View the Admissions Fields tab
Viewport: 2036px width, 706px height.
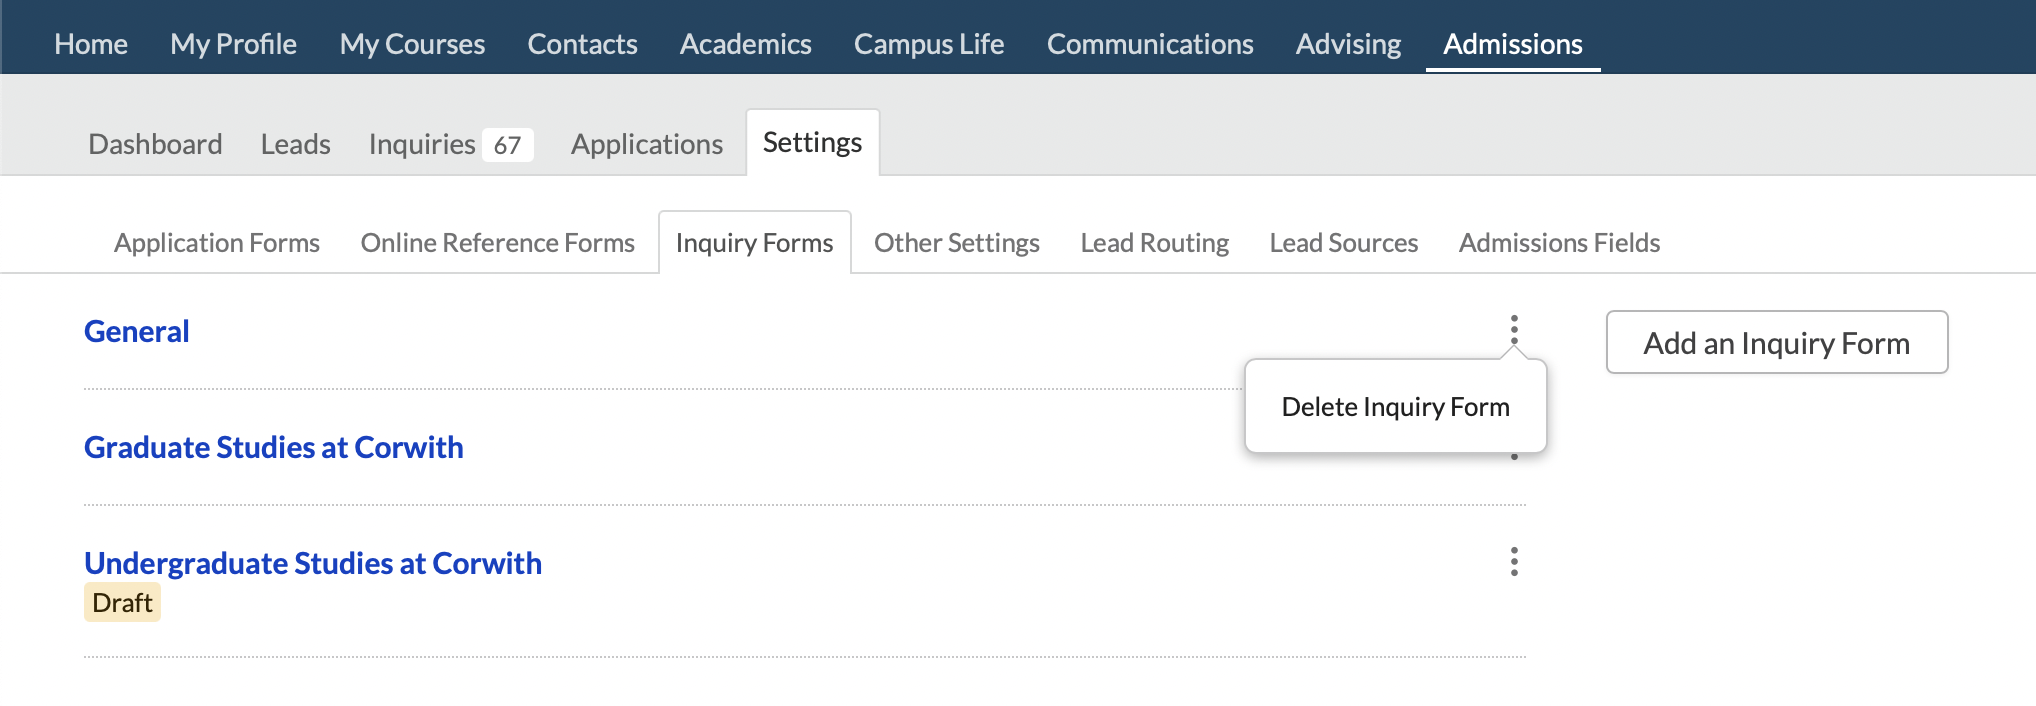click(1559, 243)
